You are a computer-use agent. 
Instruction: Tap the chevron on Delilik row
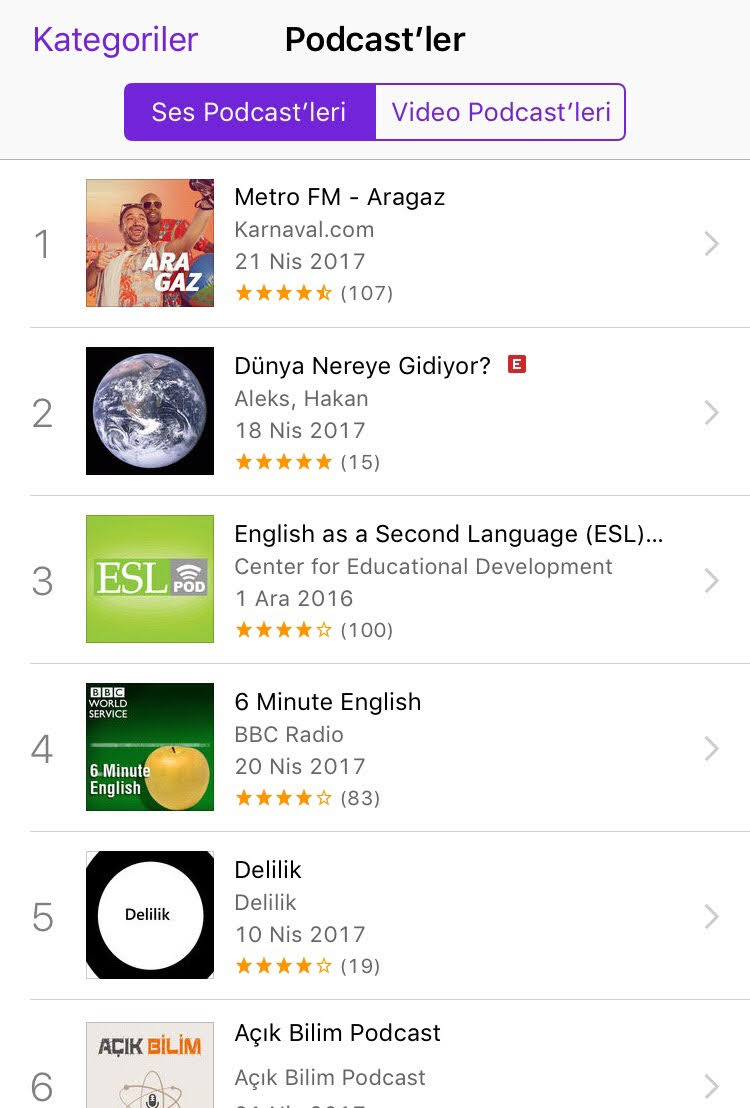click(x=711, y=916)
